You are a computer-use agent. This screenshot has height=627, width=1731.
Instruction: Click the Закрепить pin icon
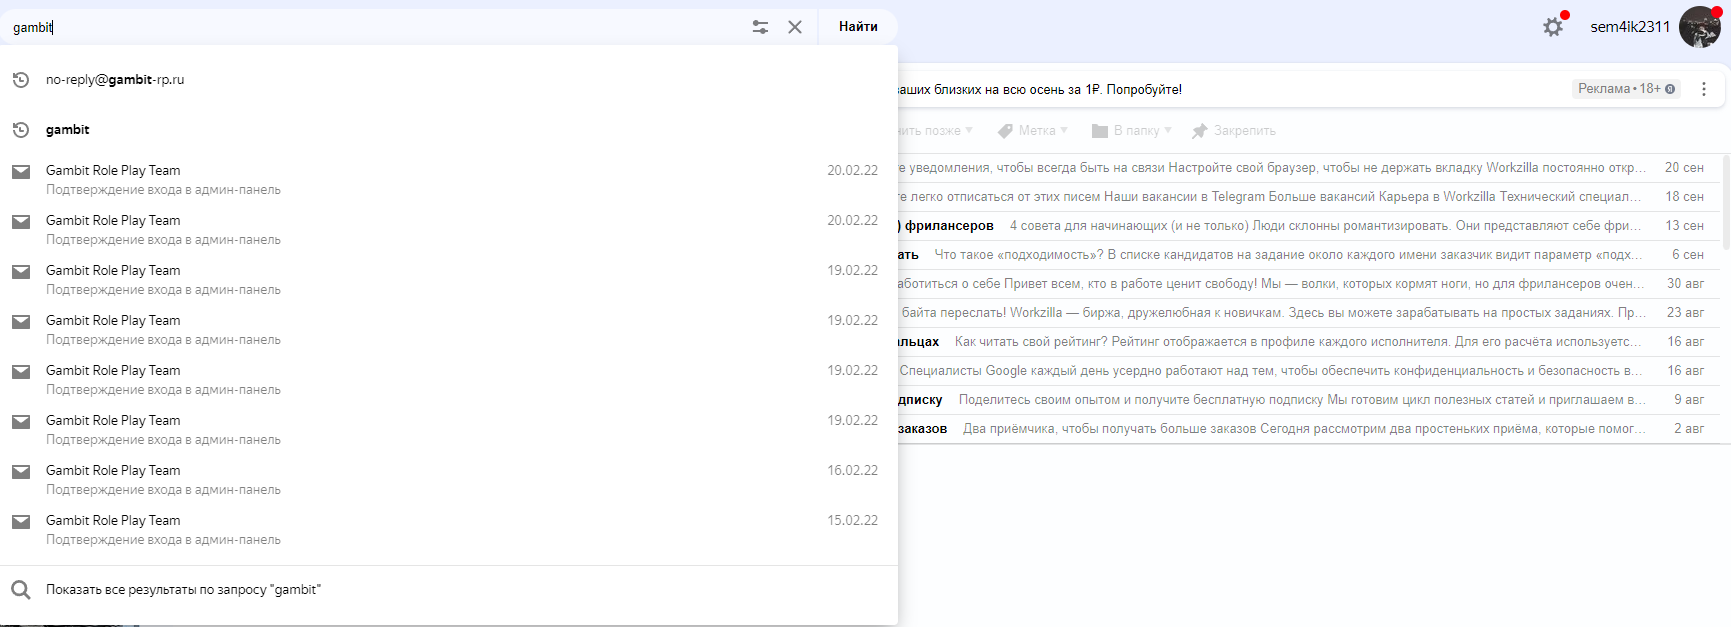[1200, 131]
